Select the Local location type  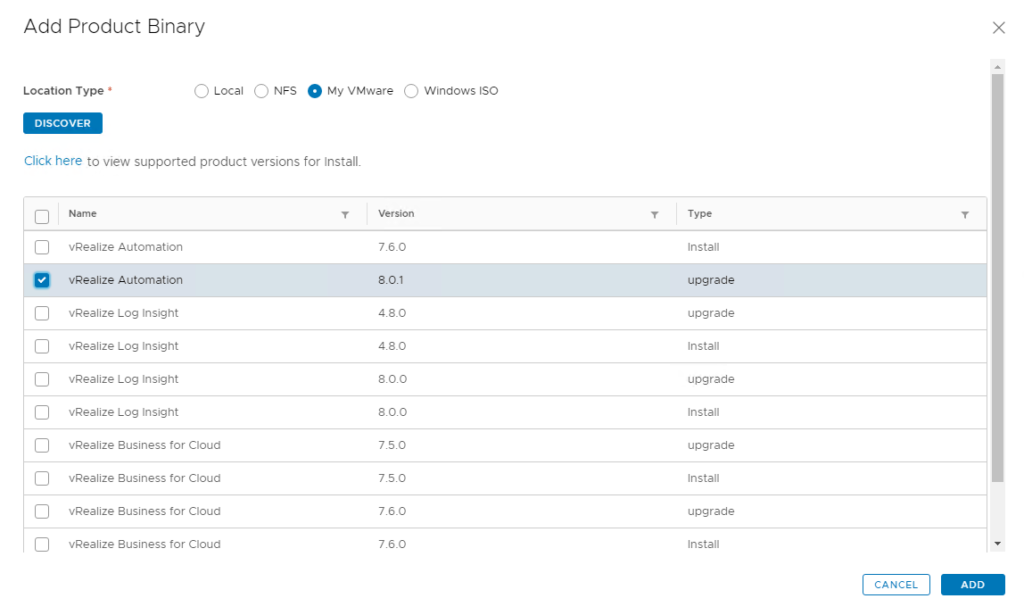(201, 91)
